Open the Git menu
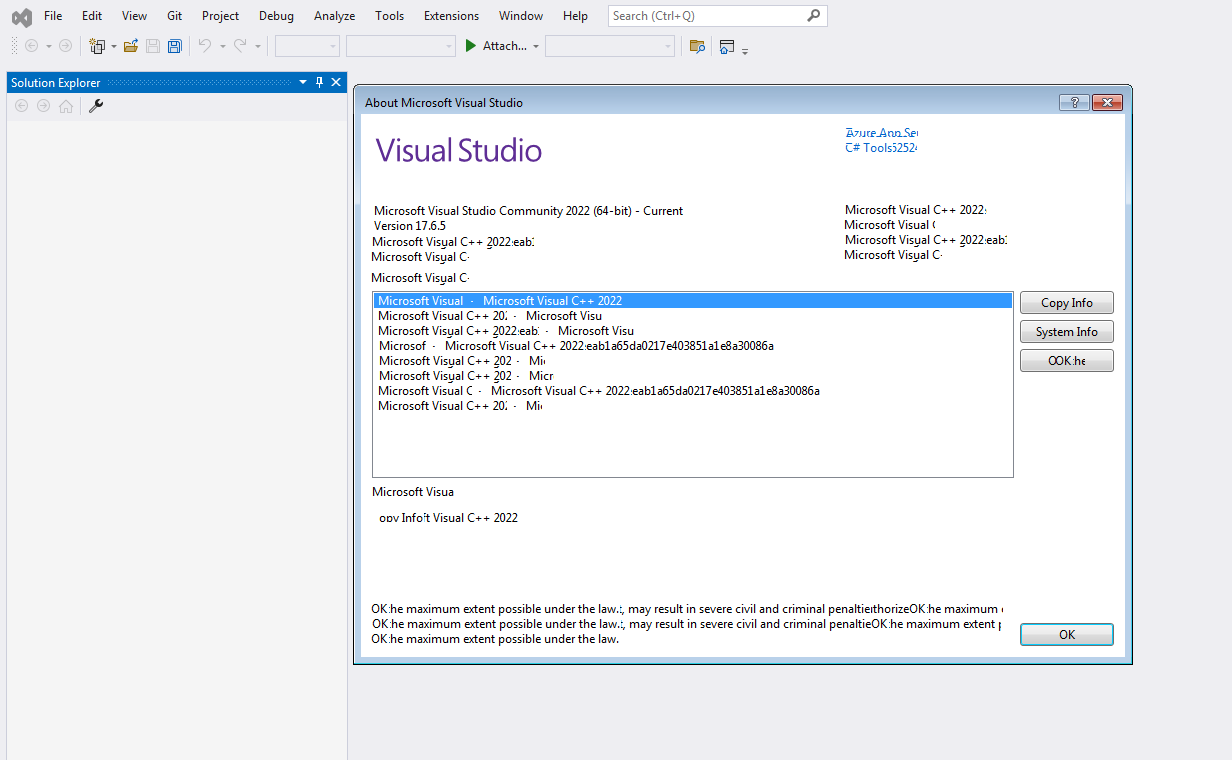 (x=174, y=16)
